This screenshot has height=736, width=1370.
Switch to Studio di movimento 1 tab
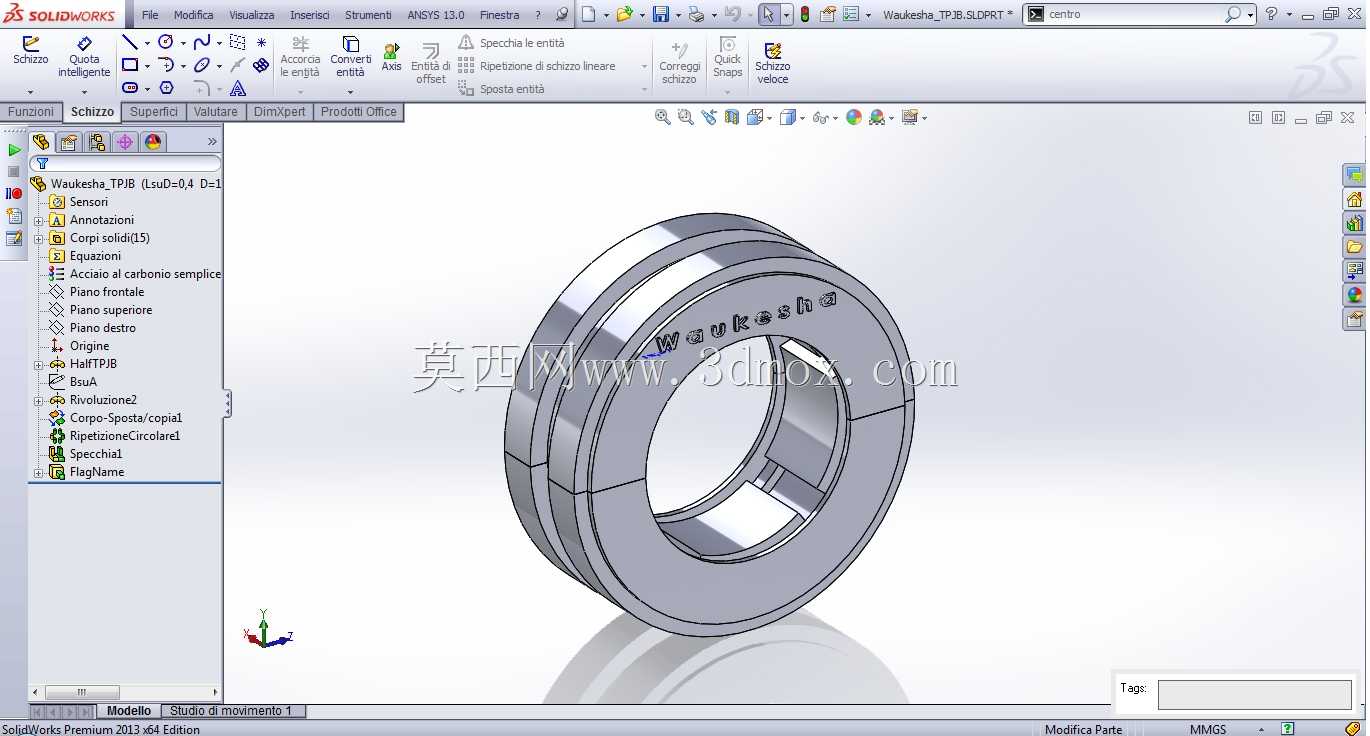[x=231, y=711]
